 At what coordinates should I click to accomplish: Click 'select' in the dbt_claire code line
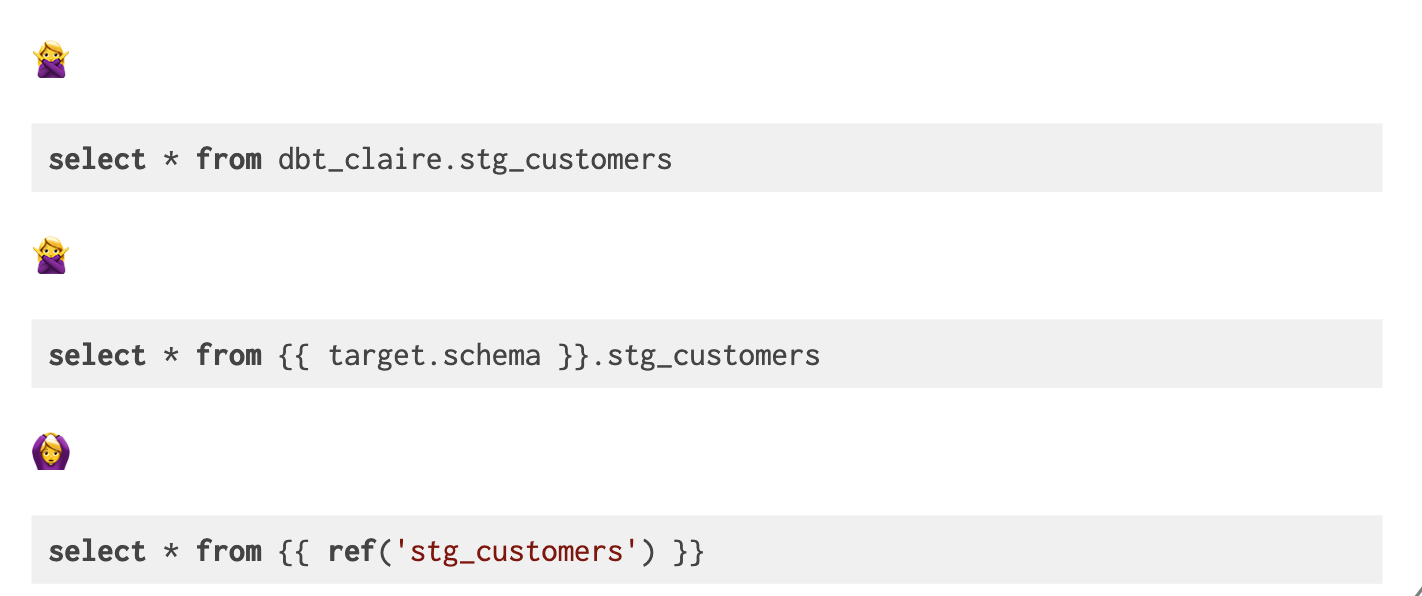pos(97,159)
